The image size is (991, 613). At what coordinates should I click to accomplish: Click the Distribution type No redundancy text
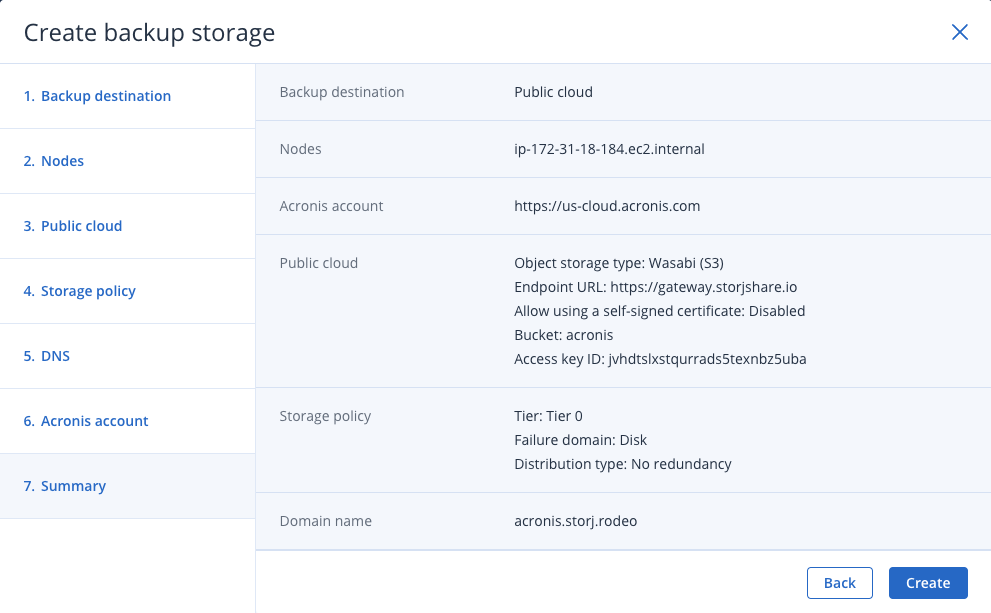pos(622,464)
